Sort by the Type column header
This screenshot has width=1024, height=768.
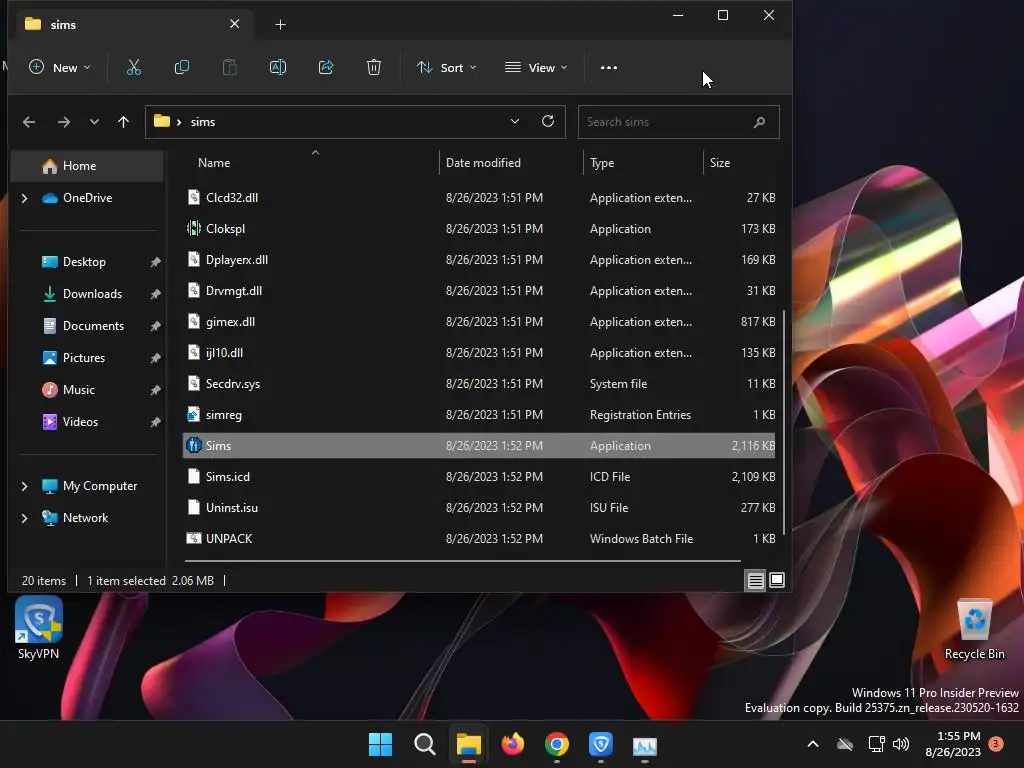pyautogui.click(x=643, y=163)
